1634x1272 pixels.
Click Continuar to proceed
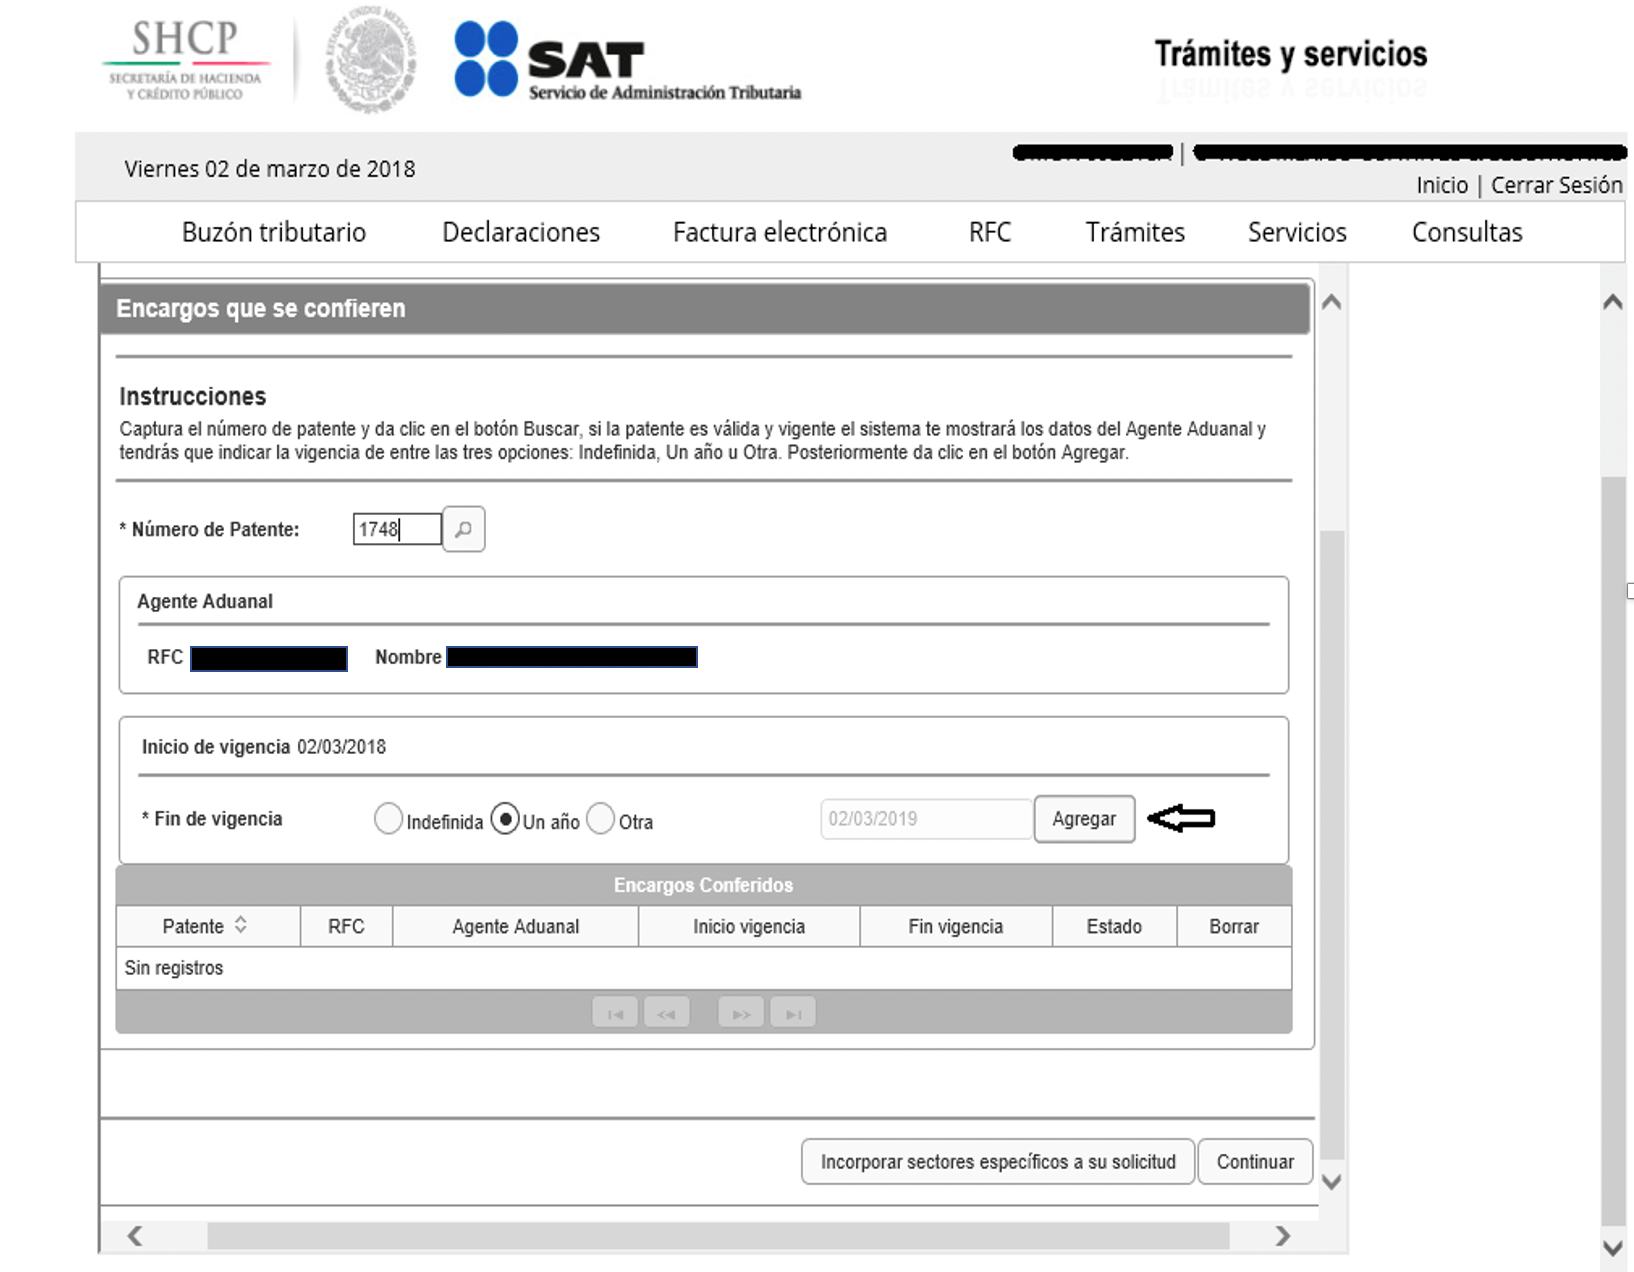[1254, 1161]
